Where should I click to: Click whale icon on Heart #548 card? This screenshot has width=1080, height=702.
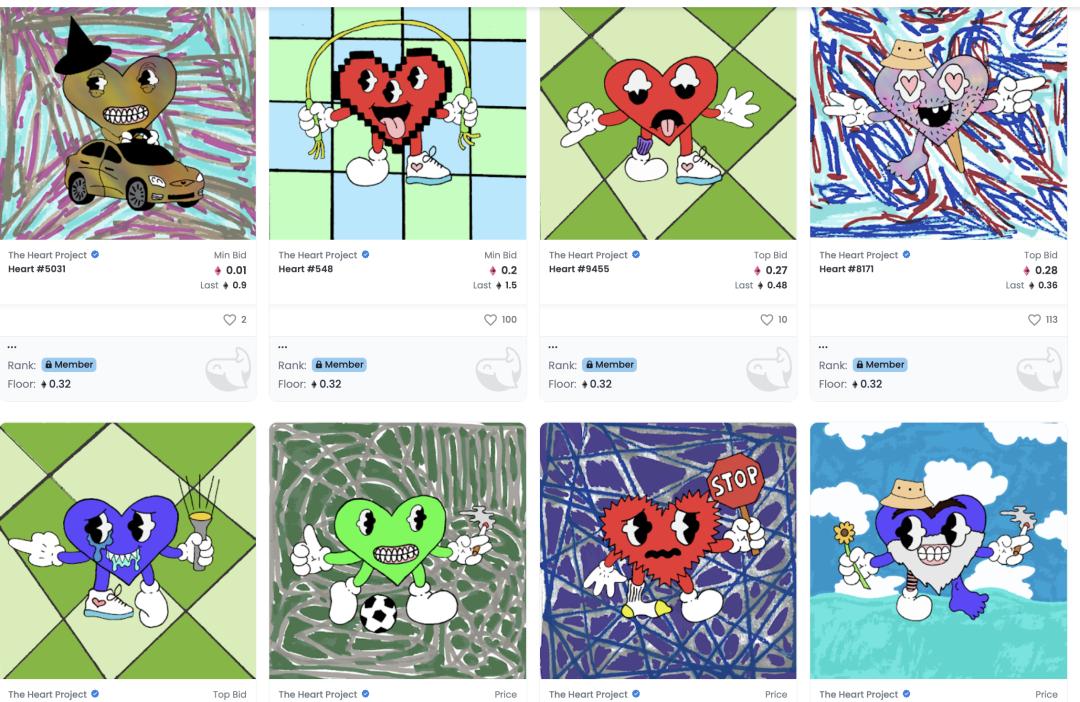point(499,370)
